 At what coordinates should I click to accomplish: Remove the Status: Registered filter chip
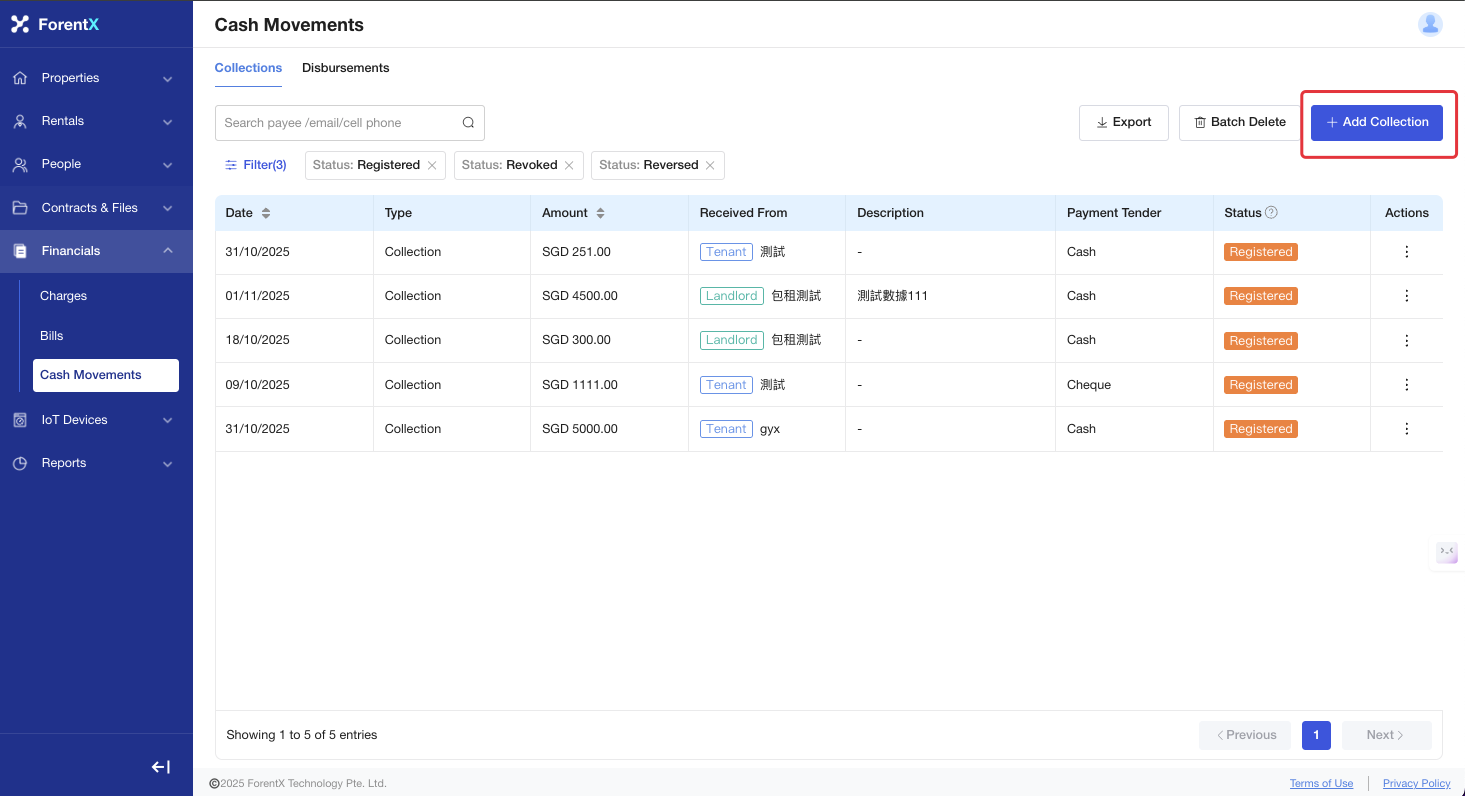(432, 166)
